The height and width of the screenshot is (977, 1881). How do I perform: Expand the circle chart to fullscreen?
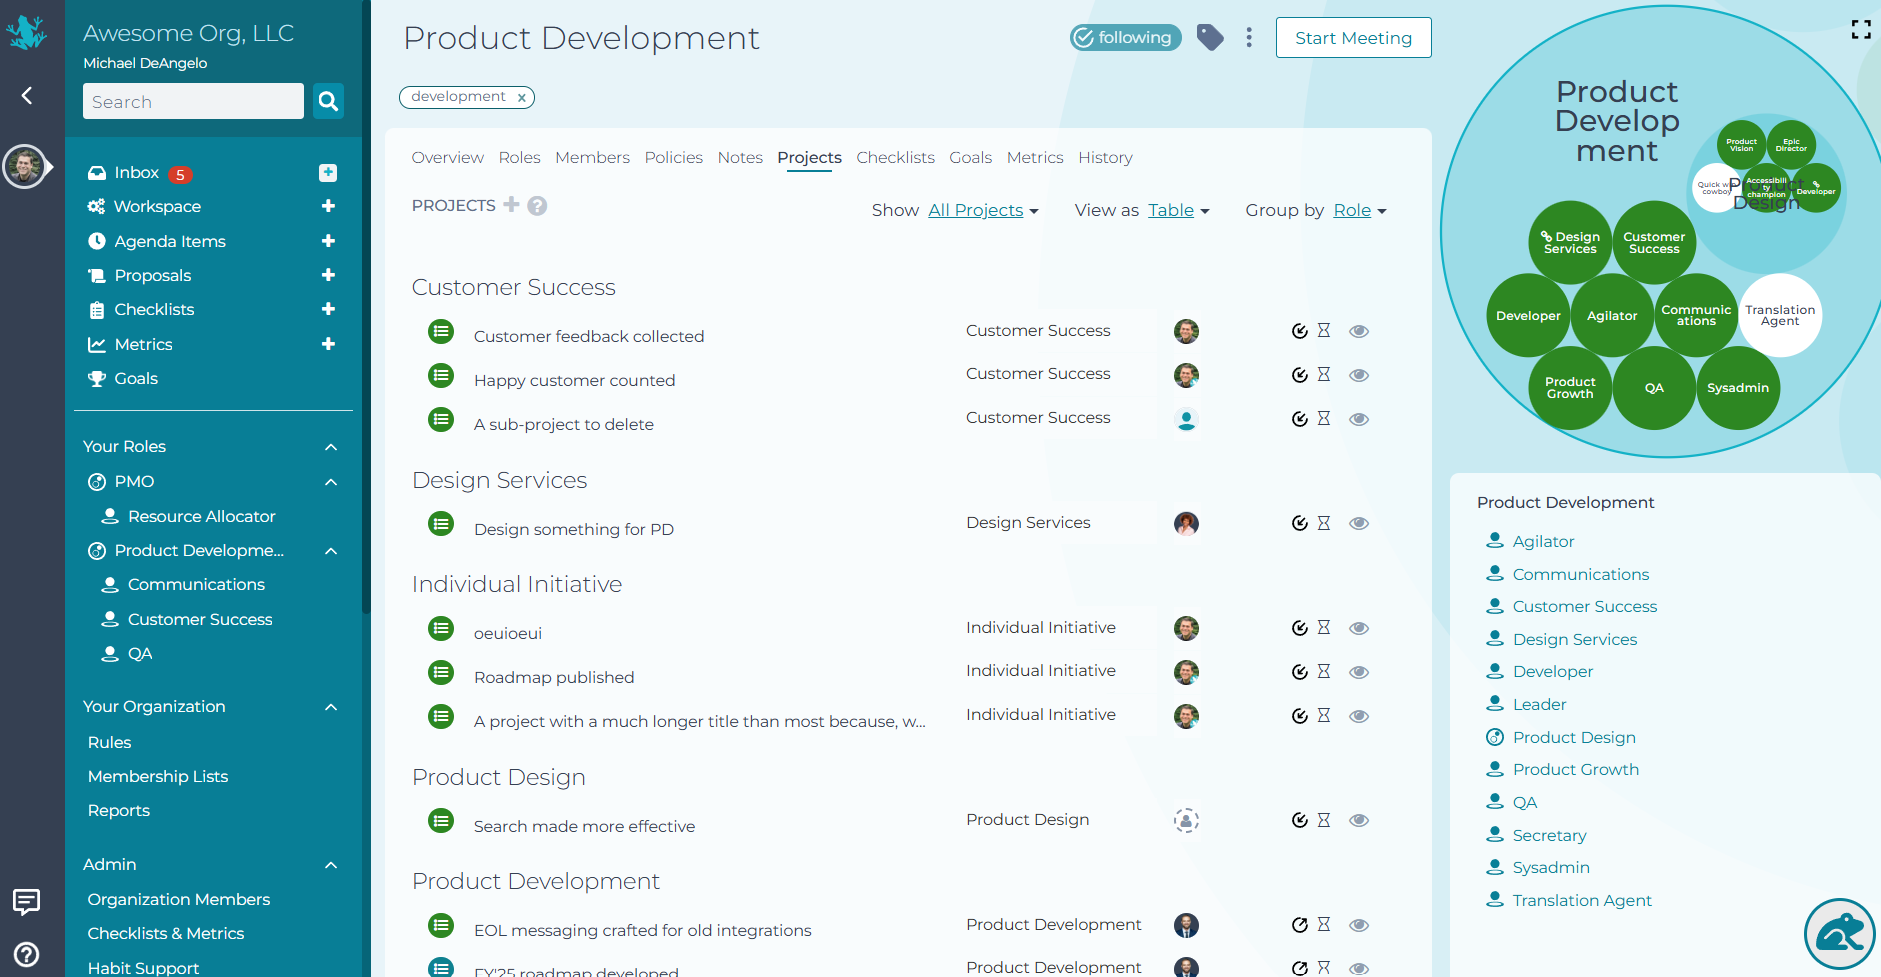(x=1861, y=30)
